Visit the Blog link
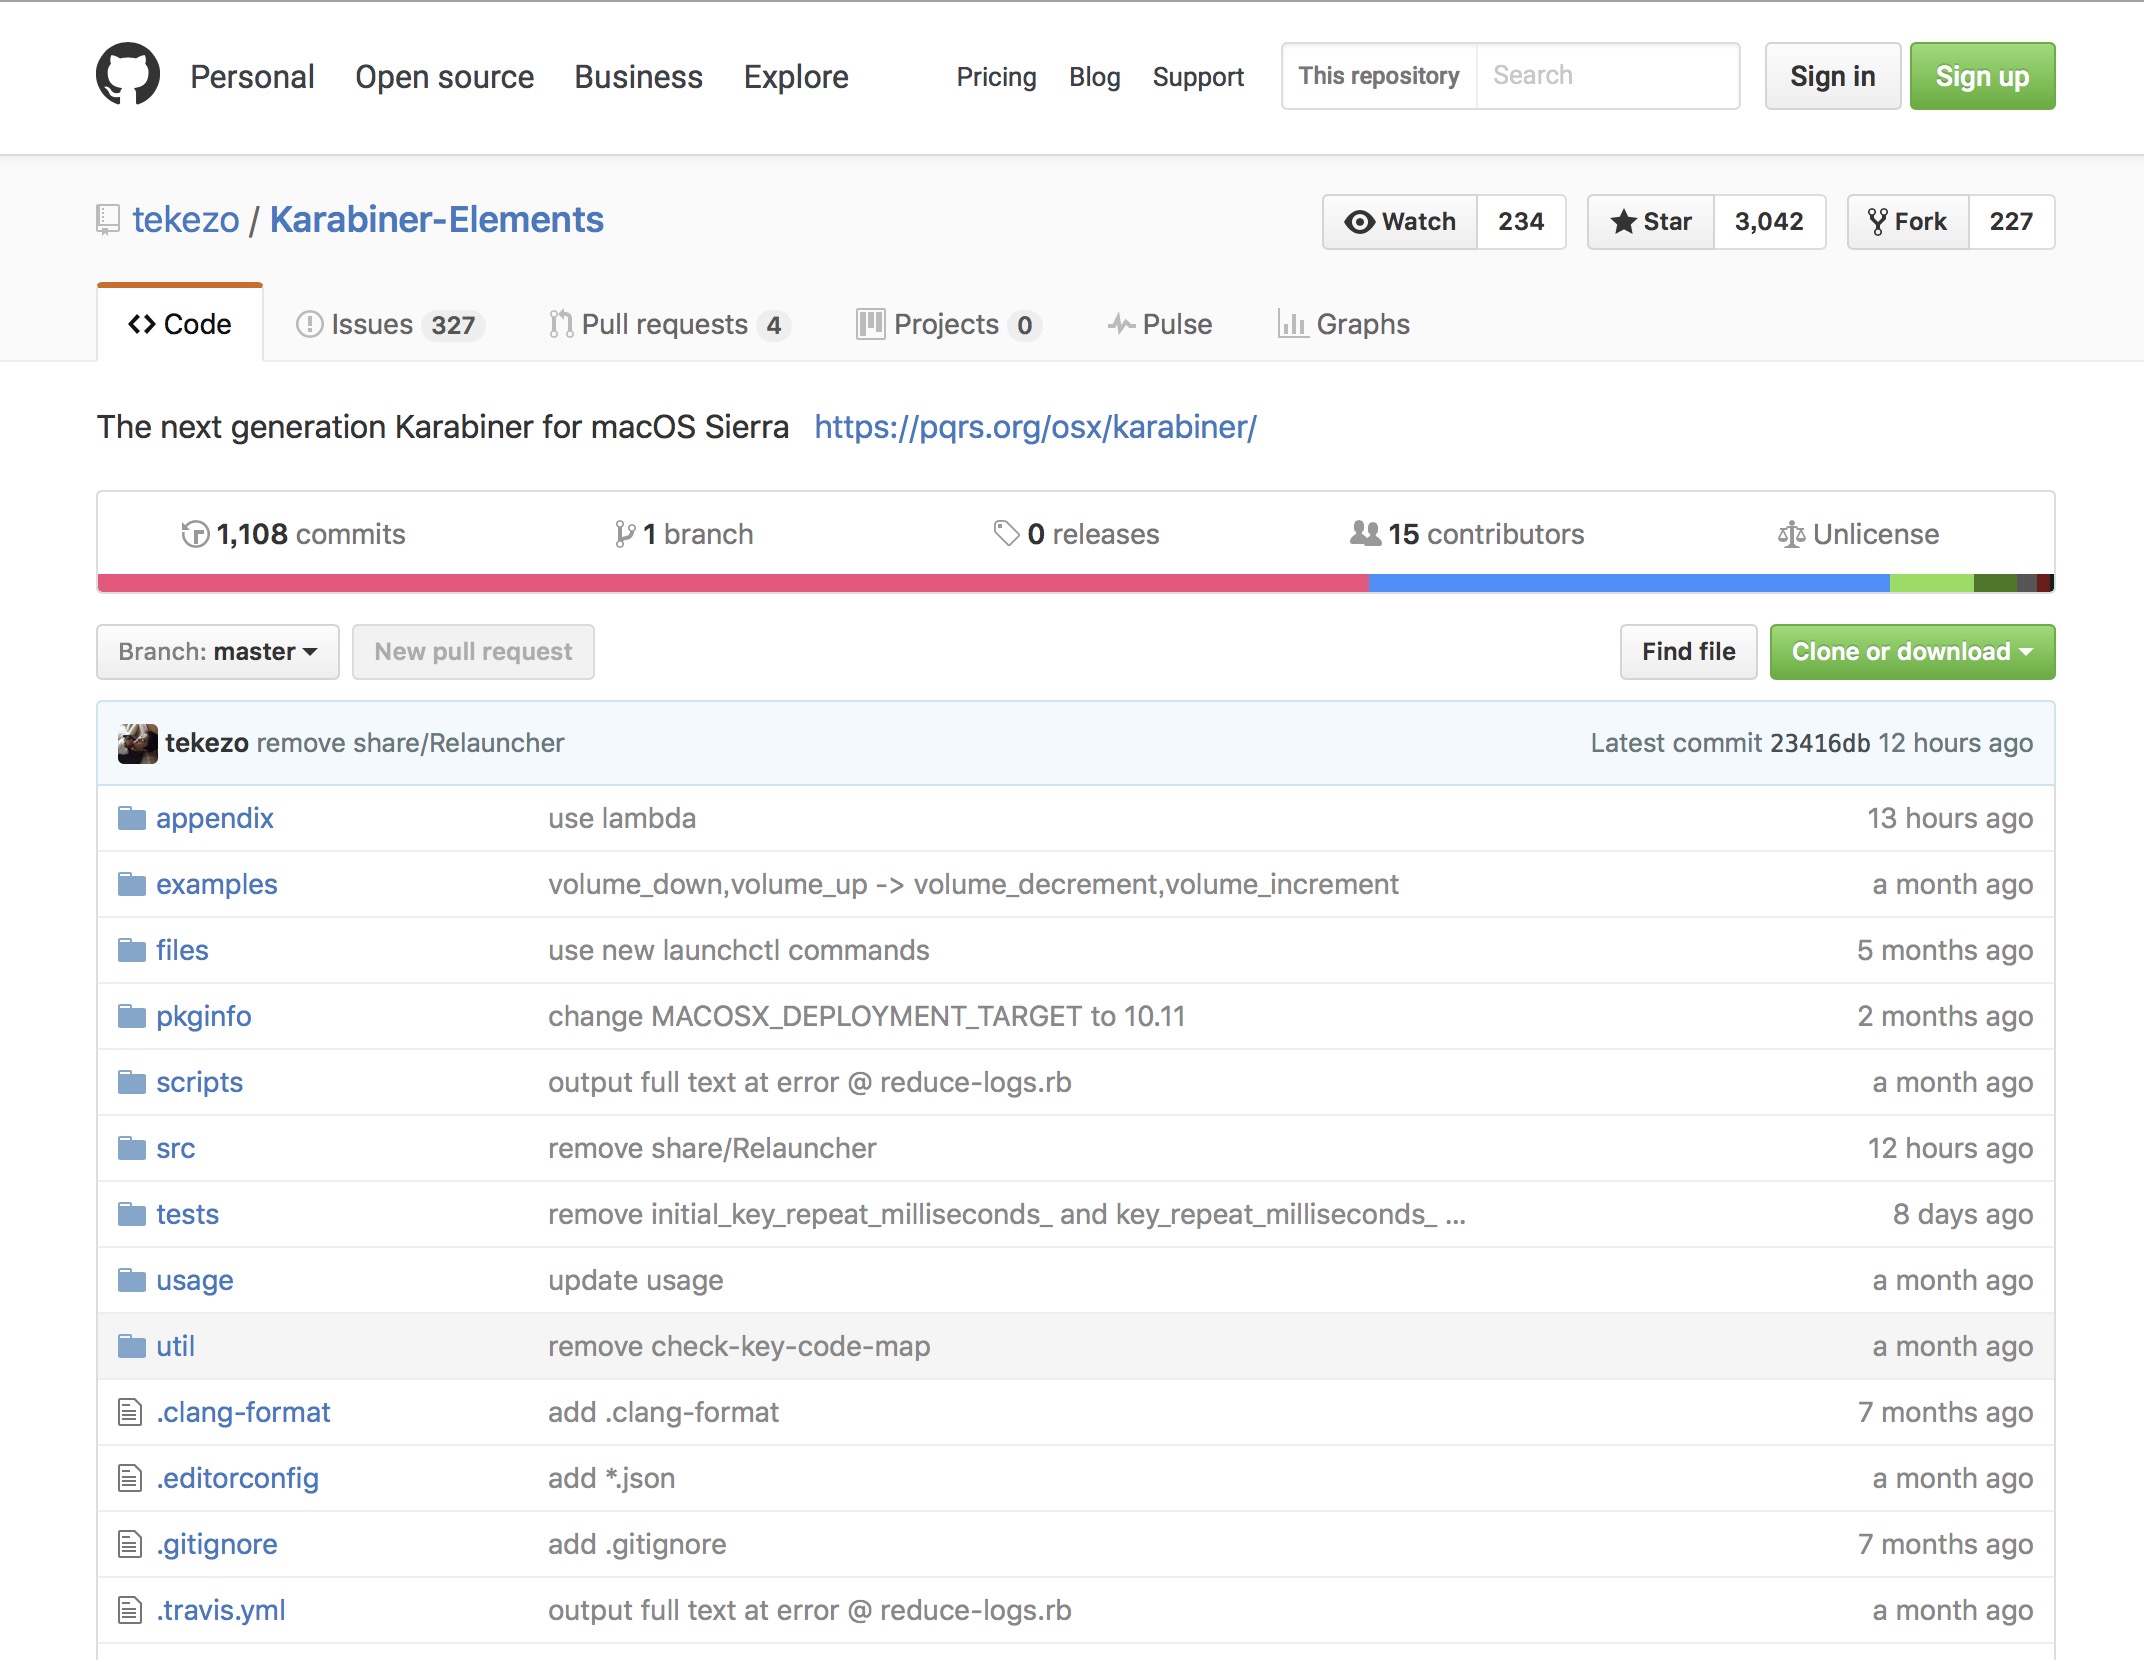The height and width of the screenshot is (1660, 2144). coord(1094,77)
